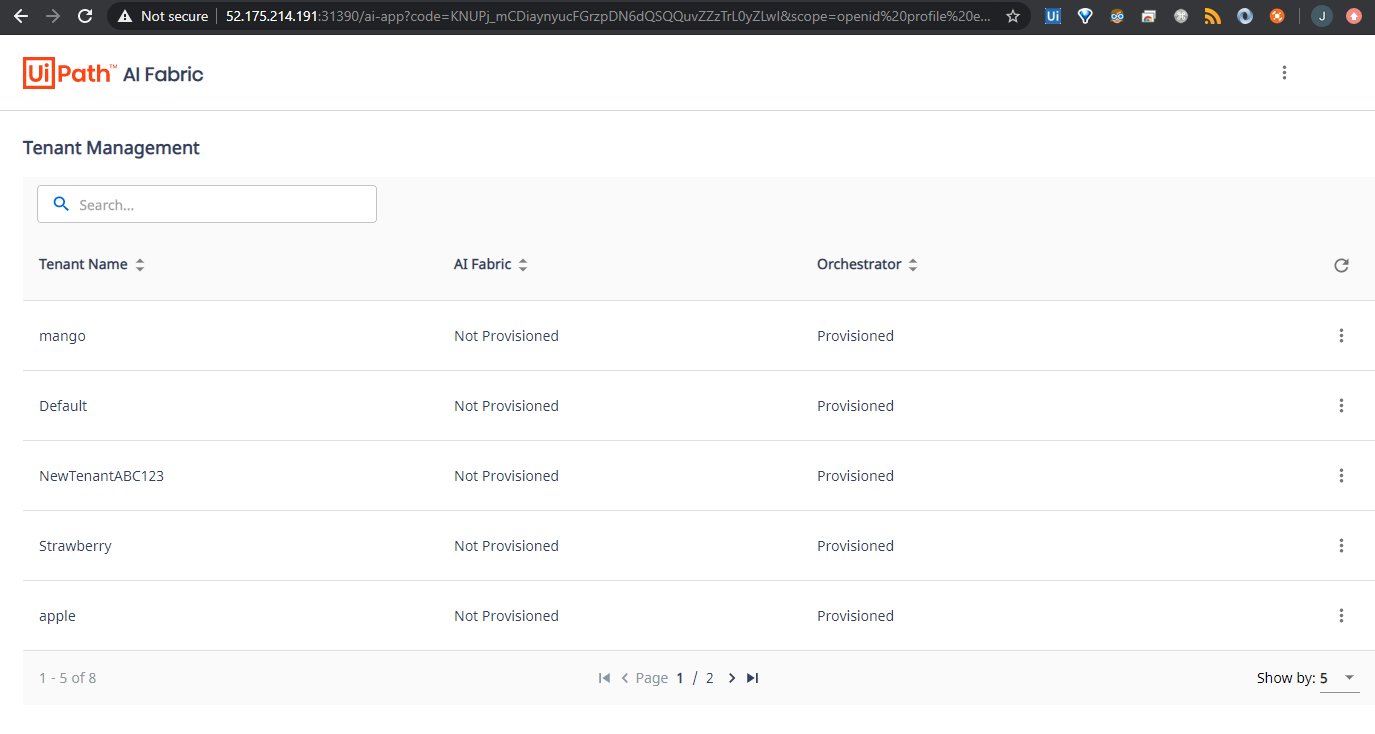Open the kebab menu for Strawberry tenant
This screenshot has height=734, width=1375.
pos(1341,546)
